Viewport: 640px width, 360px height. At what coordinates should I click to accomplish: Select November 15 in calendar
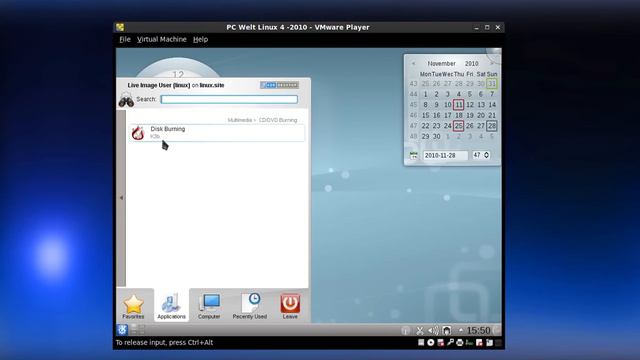tap(425, 116)
